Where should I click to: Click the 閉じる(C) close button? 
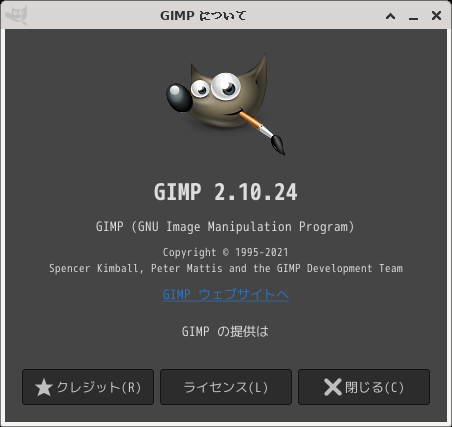[x=364, y=387]
